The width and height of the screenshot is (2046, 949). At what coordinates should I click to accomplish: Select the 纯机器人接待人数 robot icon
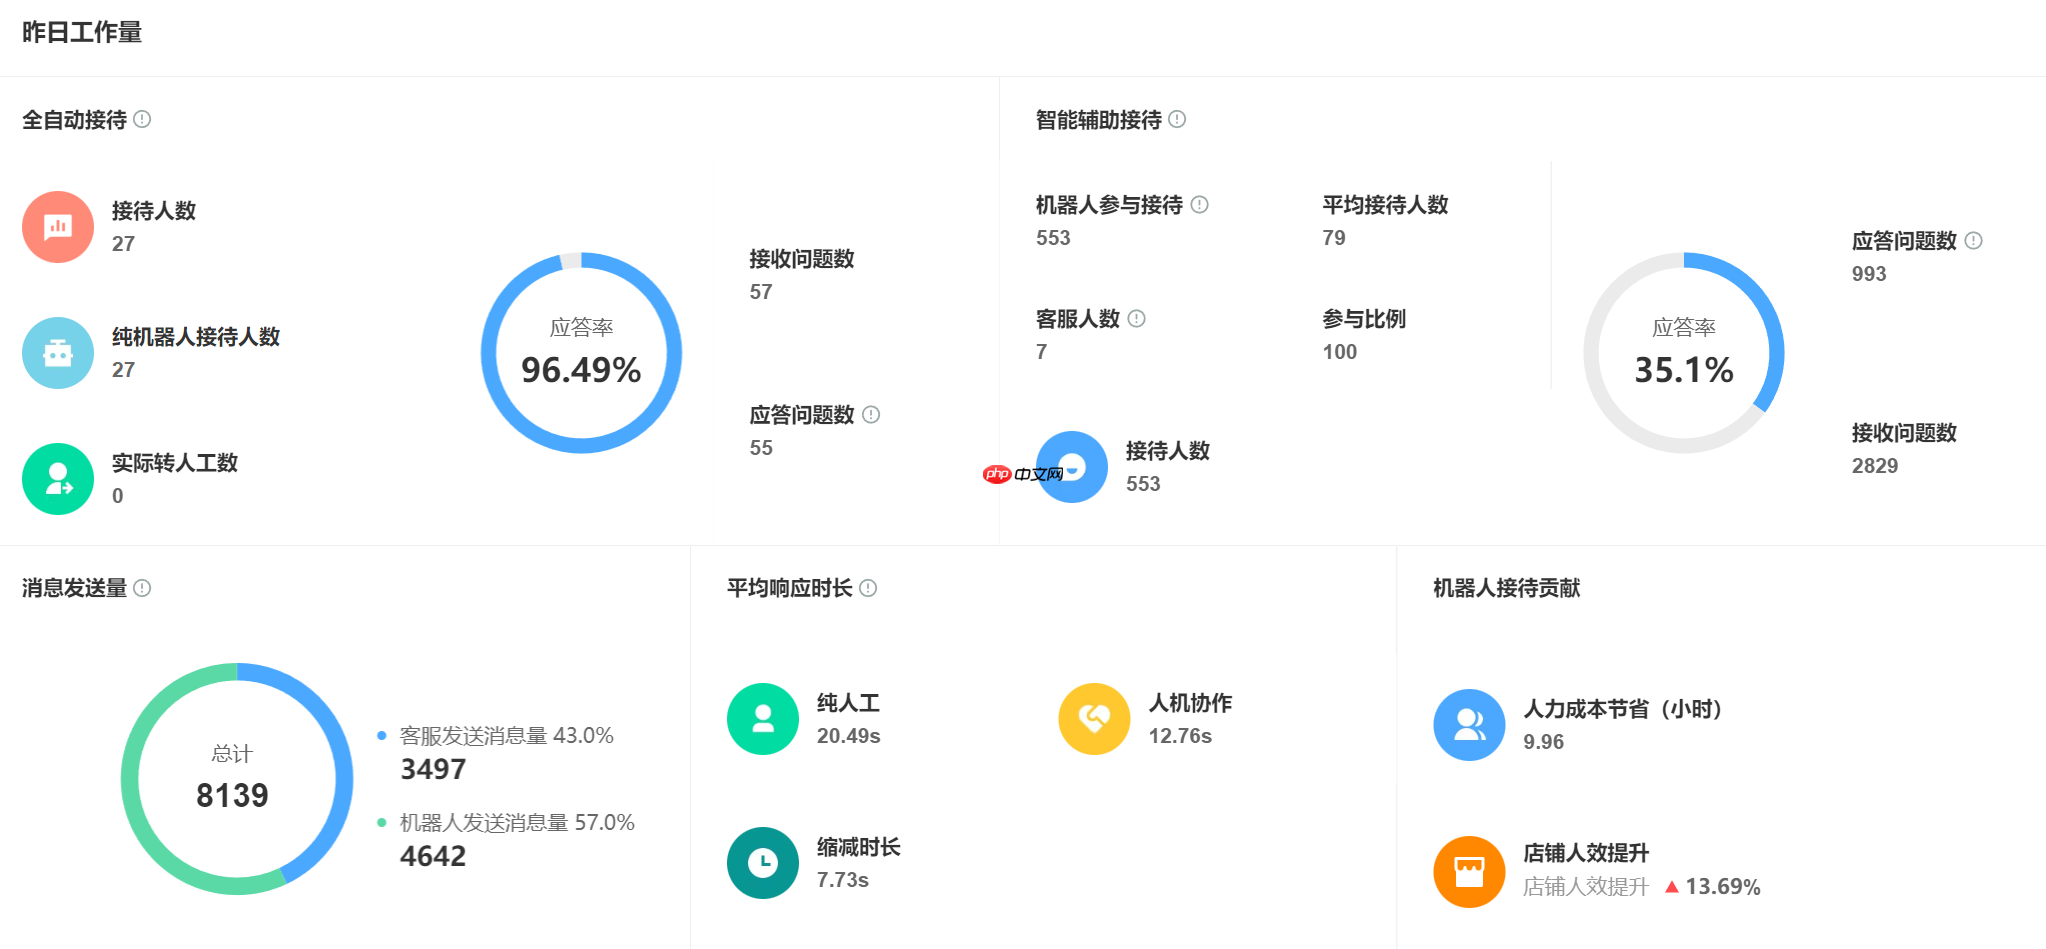(x=57, y=353)
